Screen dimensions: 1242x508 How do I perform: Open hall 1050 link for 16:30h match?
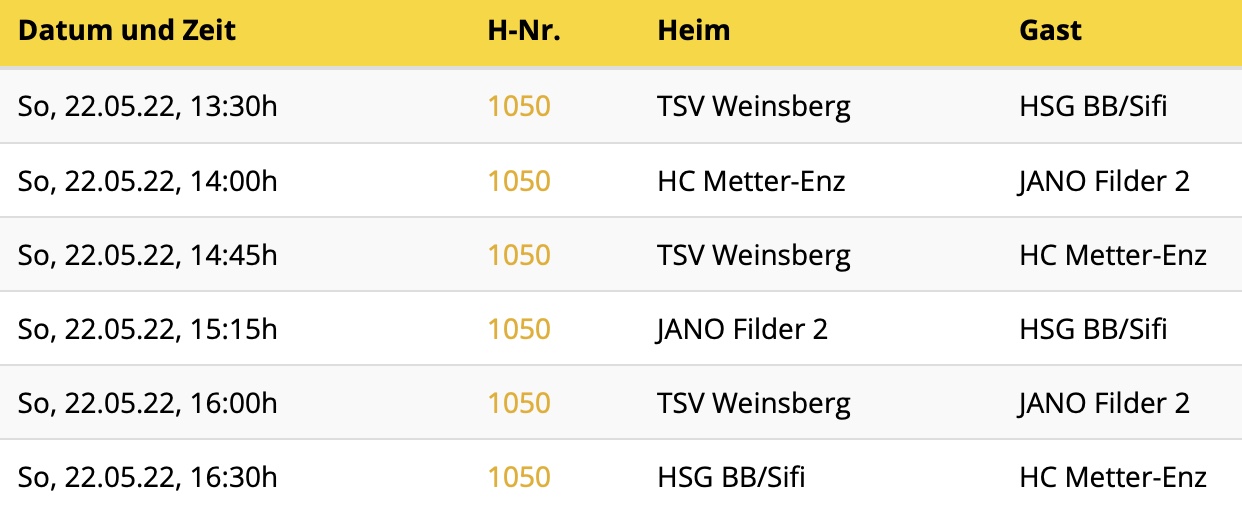[x=519, y=477]
